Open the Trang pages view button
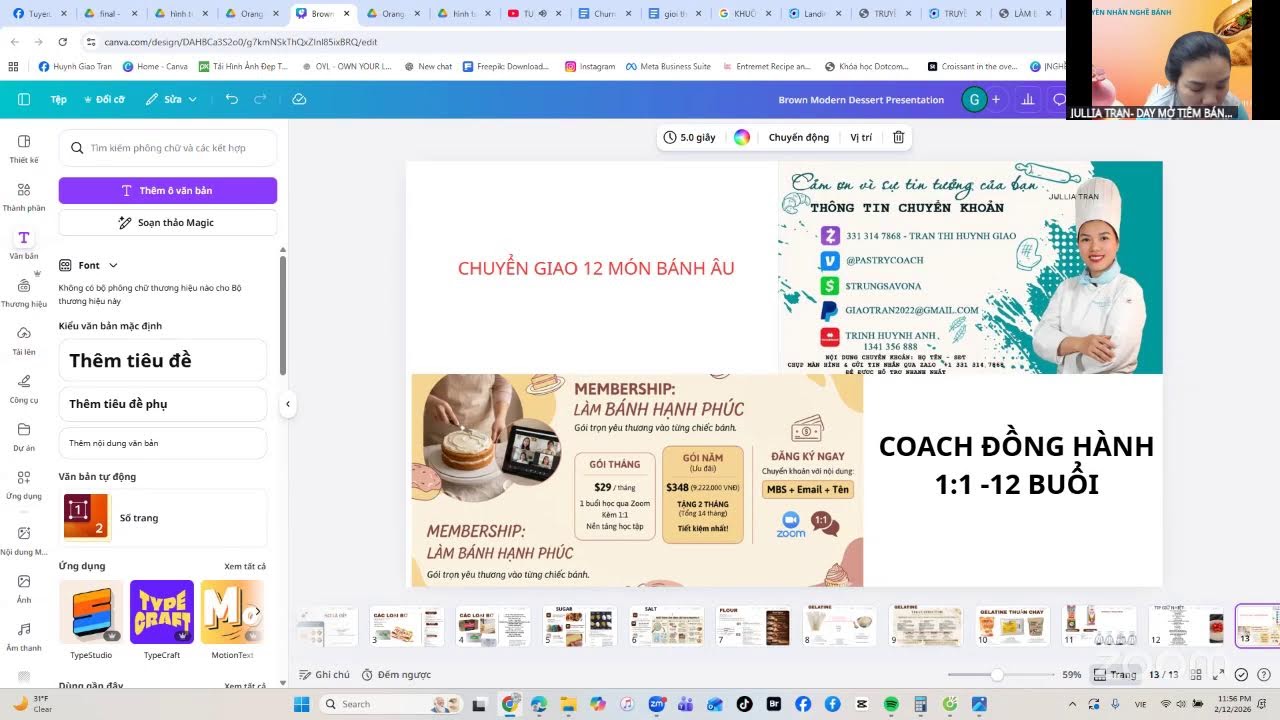The image size is (1280, 720). click(1116, 674)
